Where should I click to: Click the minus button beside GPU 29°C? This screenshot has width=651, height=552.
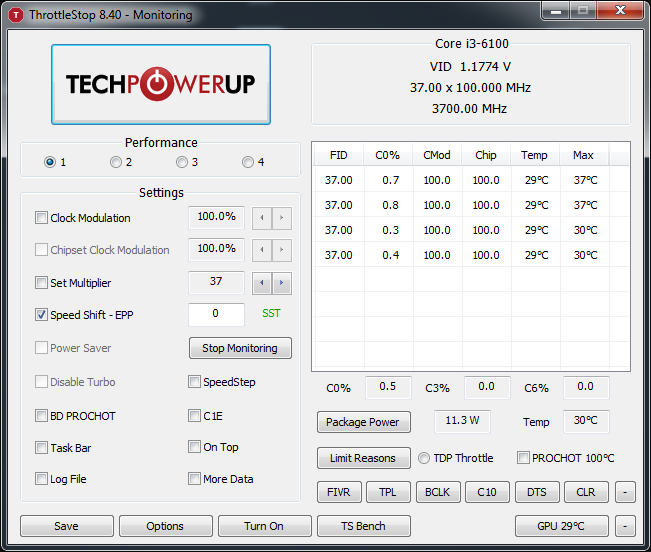click(625, 526)
